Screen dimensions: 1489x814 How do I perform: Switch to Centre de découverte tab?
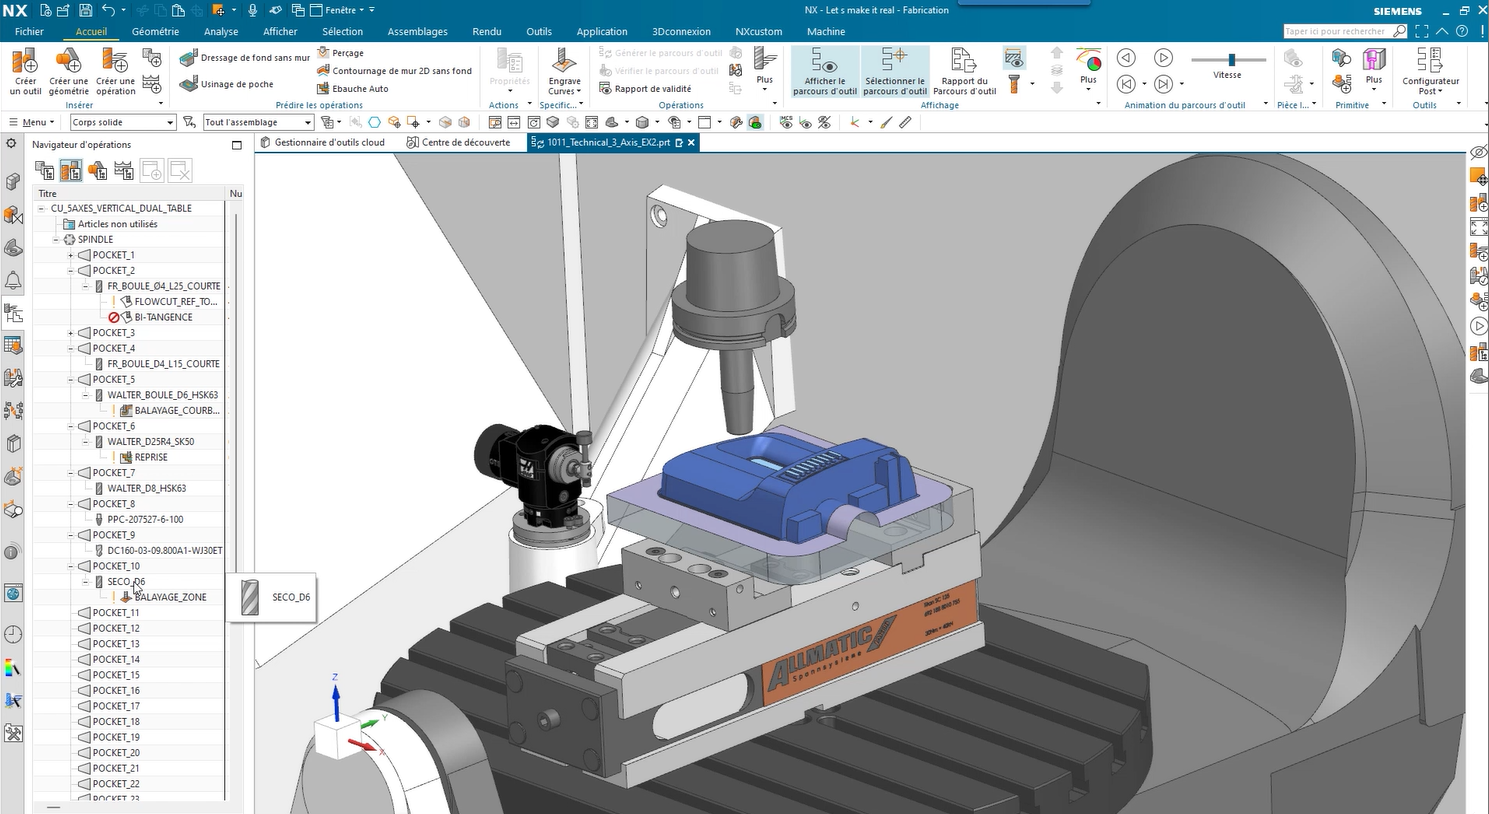[459, 143]
